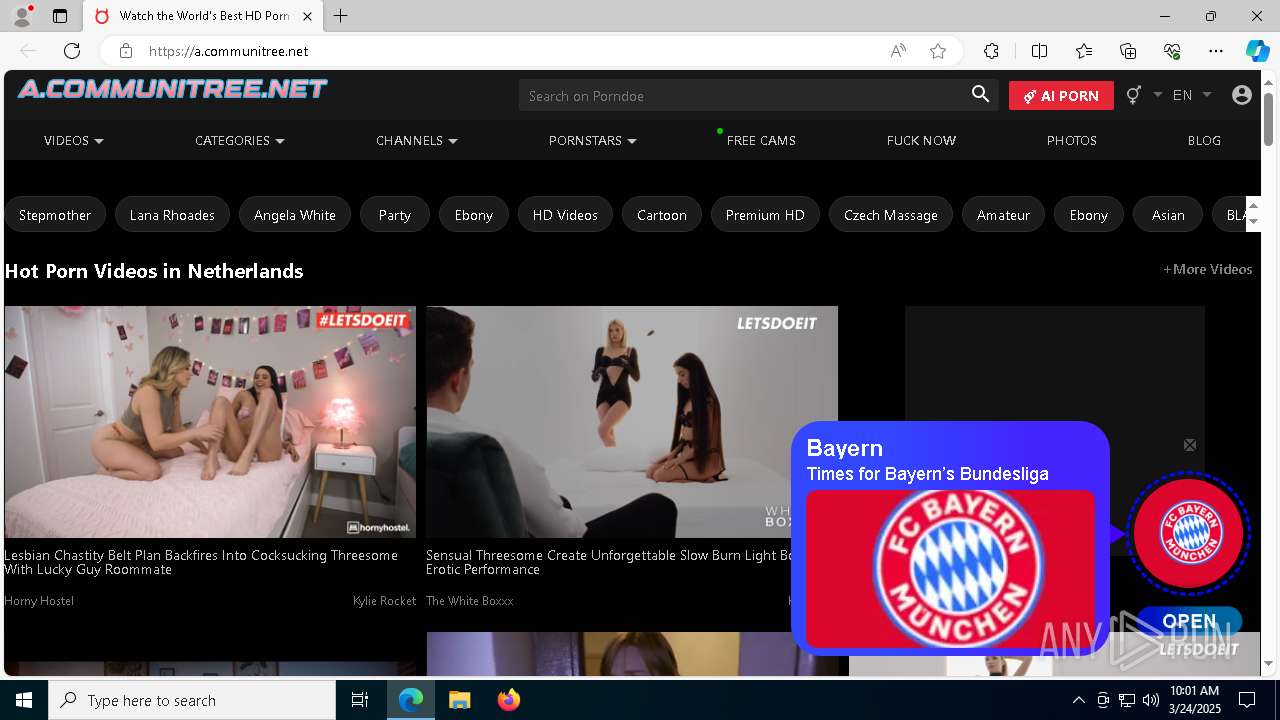Expand the Channels dropdown menu
Image resolution: width=1280 pixels, height=720 pixels.
point(417,141)
